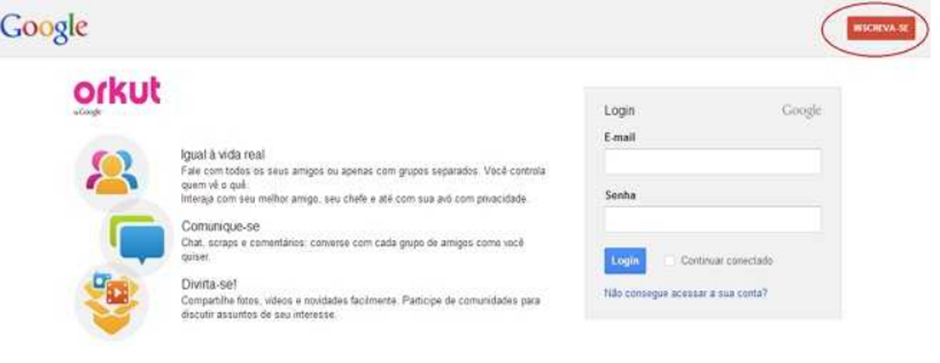This screenshot has width=940, height=363.
Task: Click the 'Senha' field label
Action: 620,196
